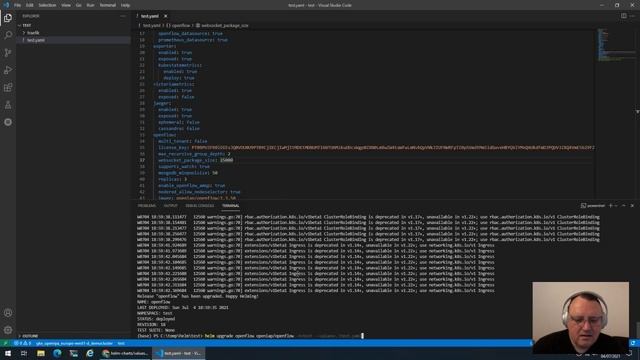Create new terminal with plus icon
The width and height of the screenshot is (640, 360).
pos(611,206)
